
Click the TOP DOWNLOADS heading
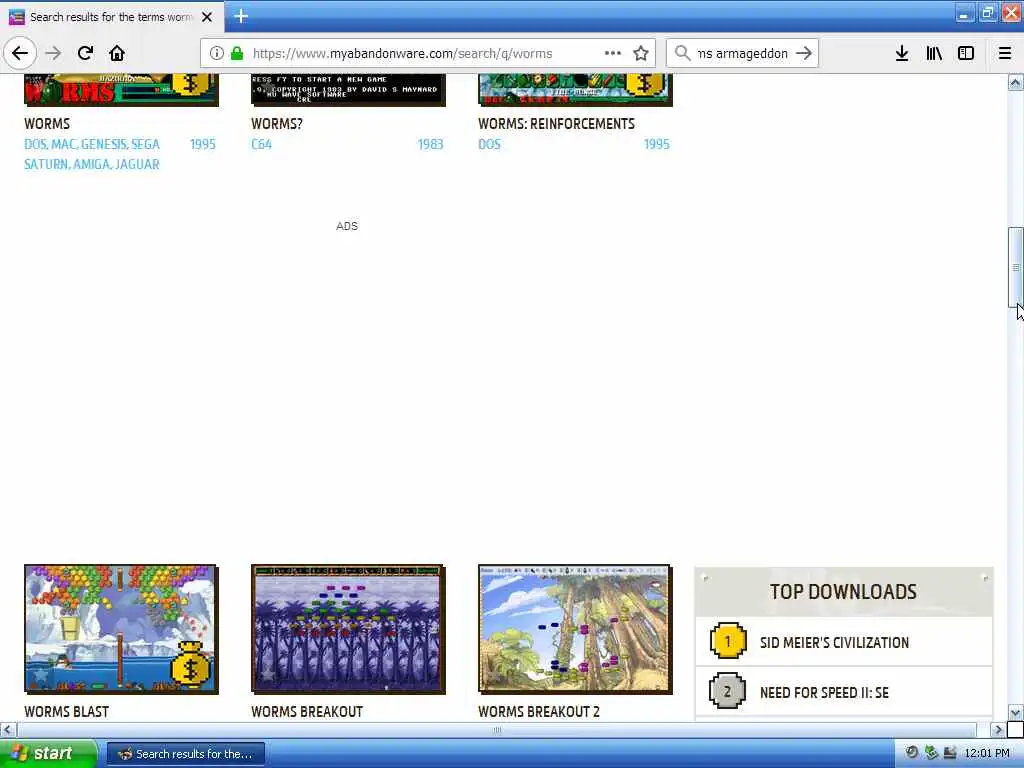click(843, 592)
